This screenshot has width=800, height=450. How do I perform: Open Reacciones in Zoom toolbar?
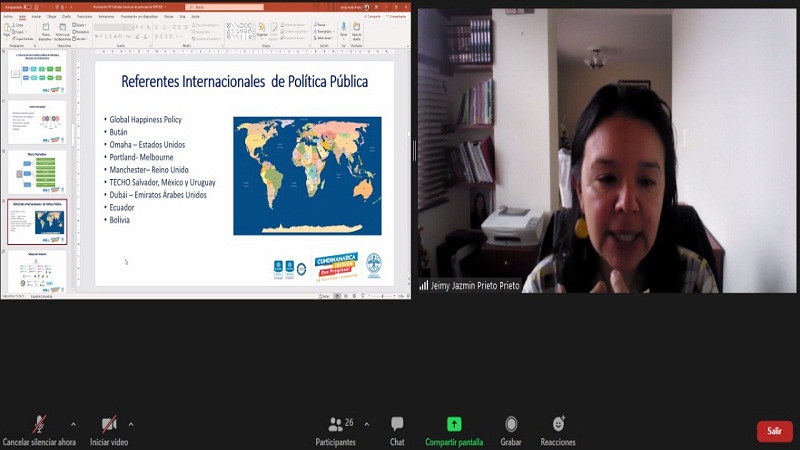point(558,432)
